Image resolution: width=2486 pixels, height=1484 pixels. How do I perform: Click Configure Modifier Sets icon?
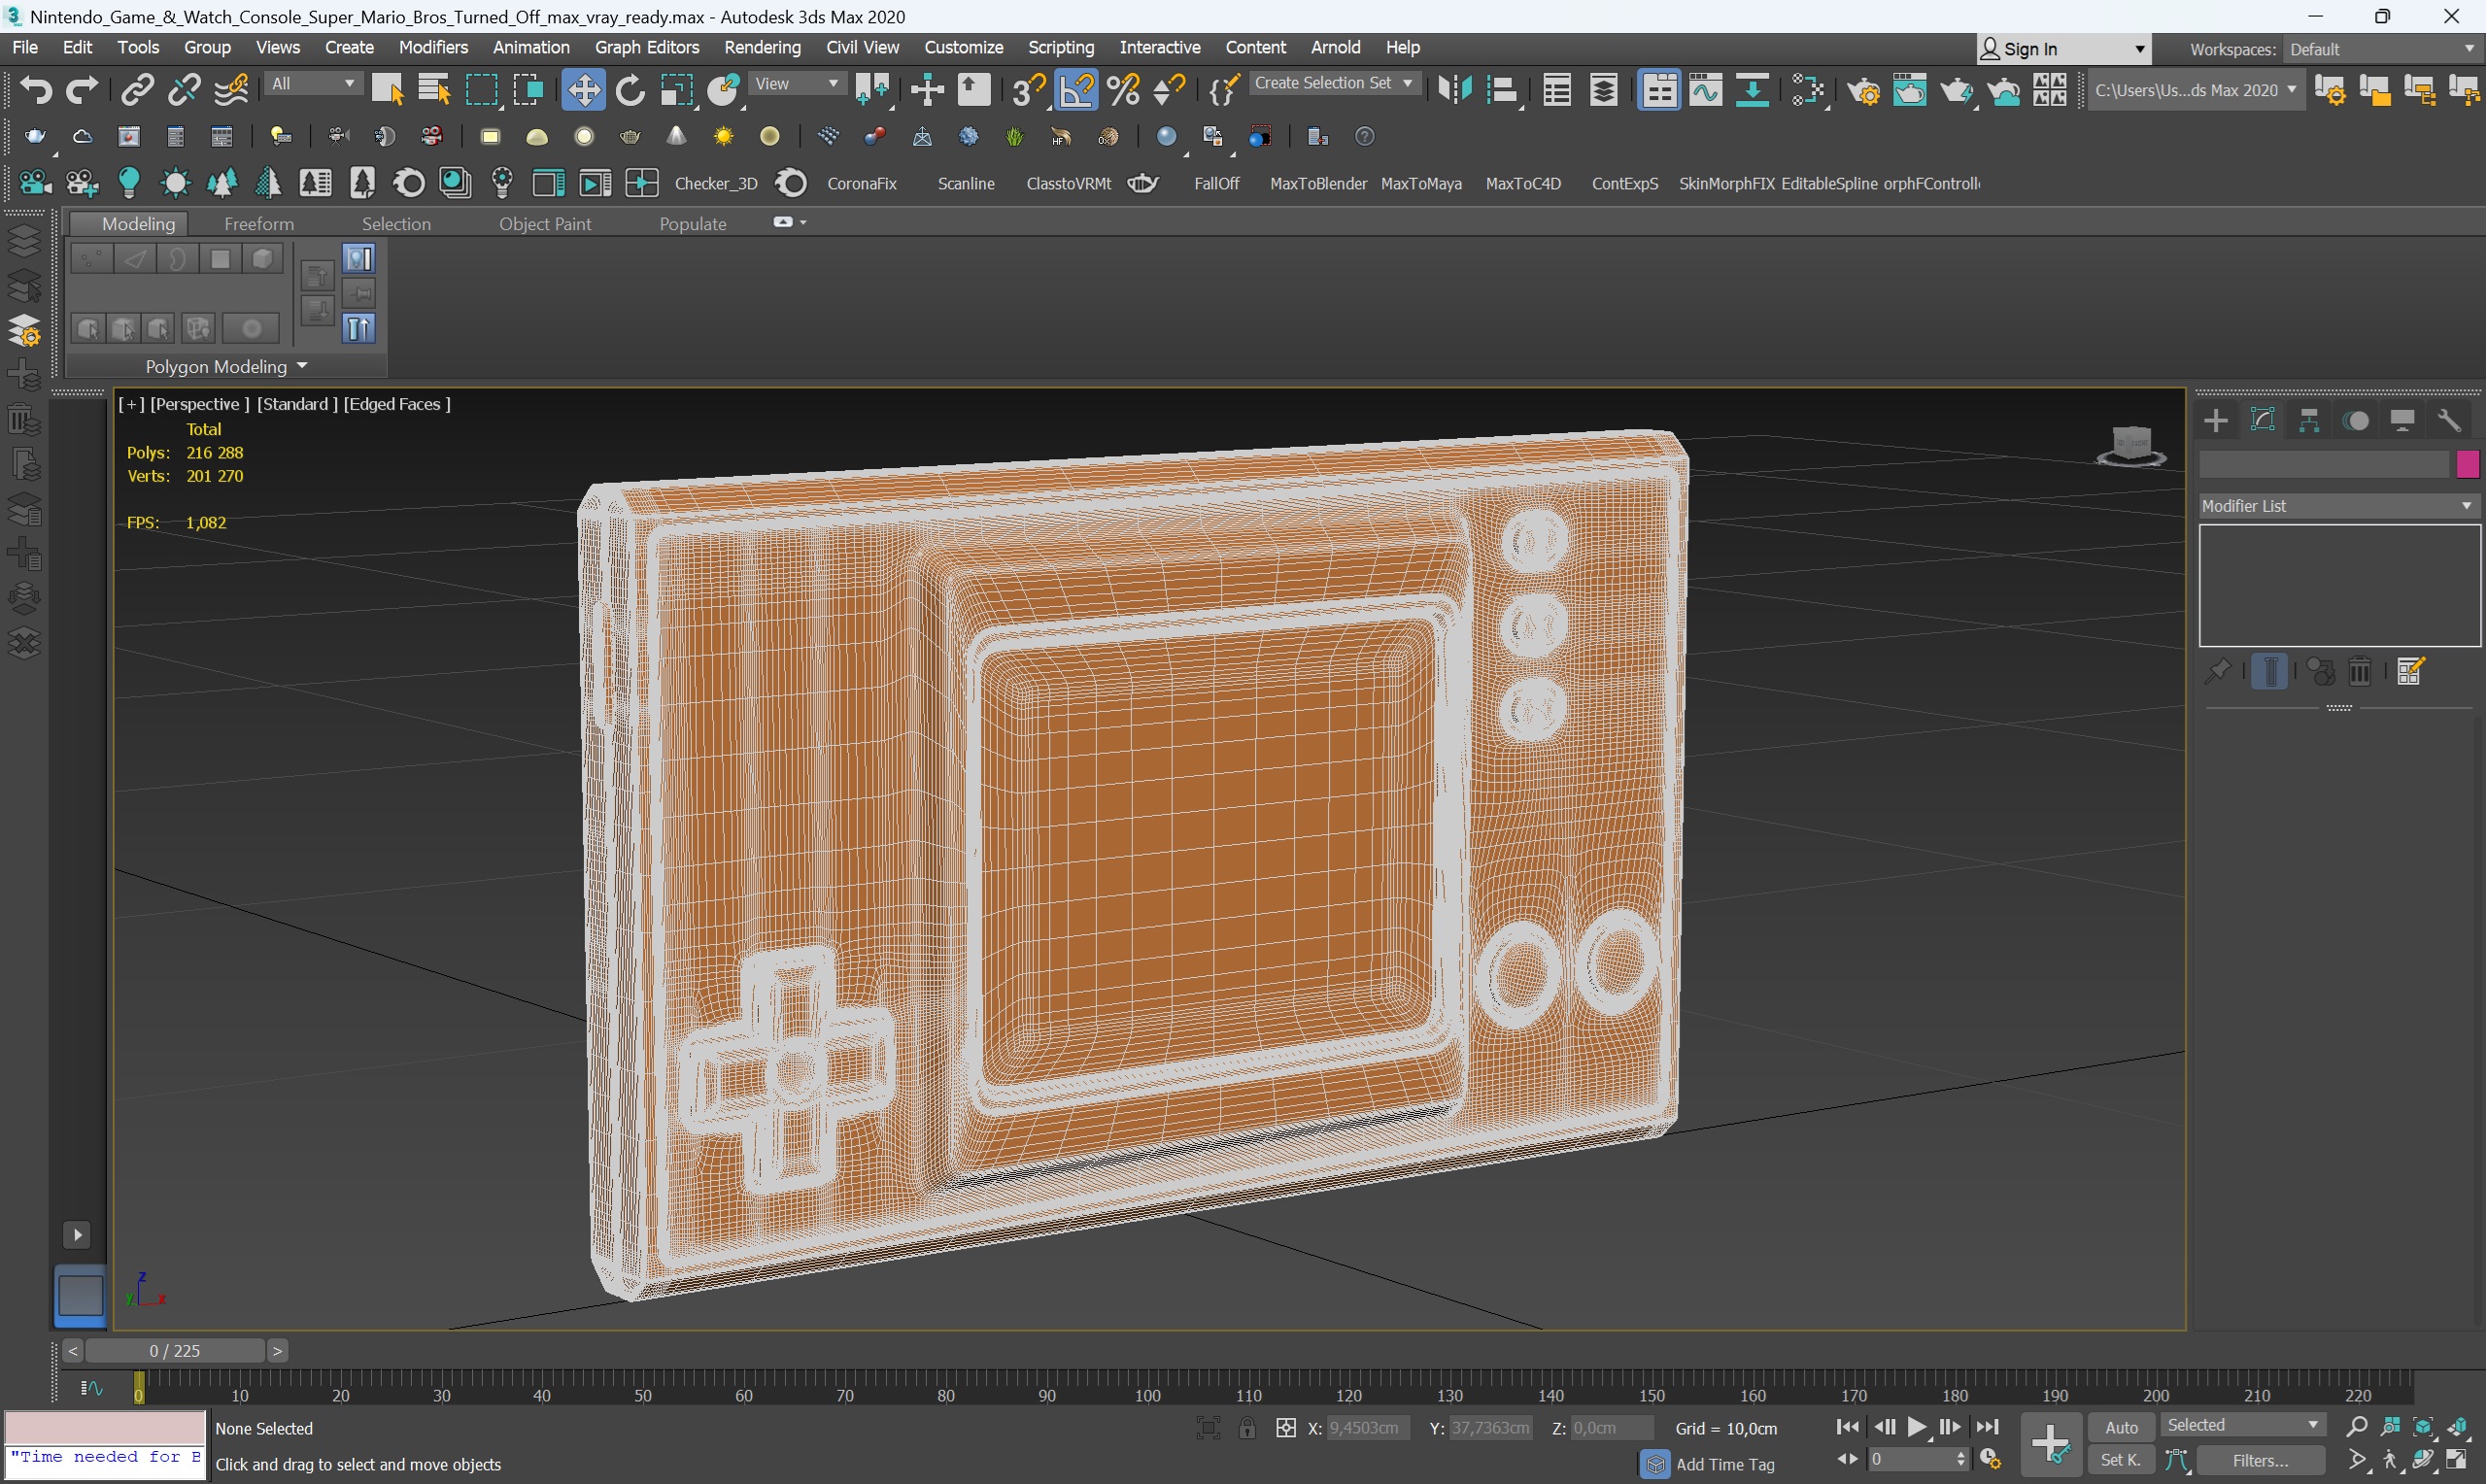pos(2411,671)
